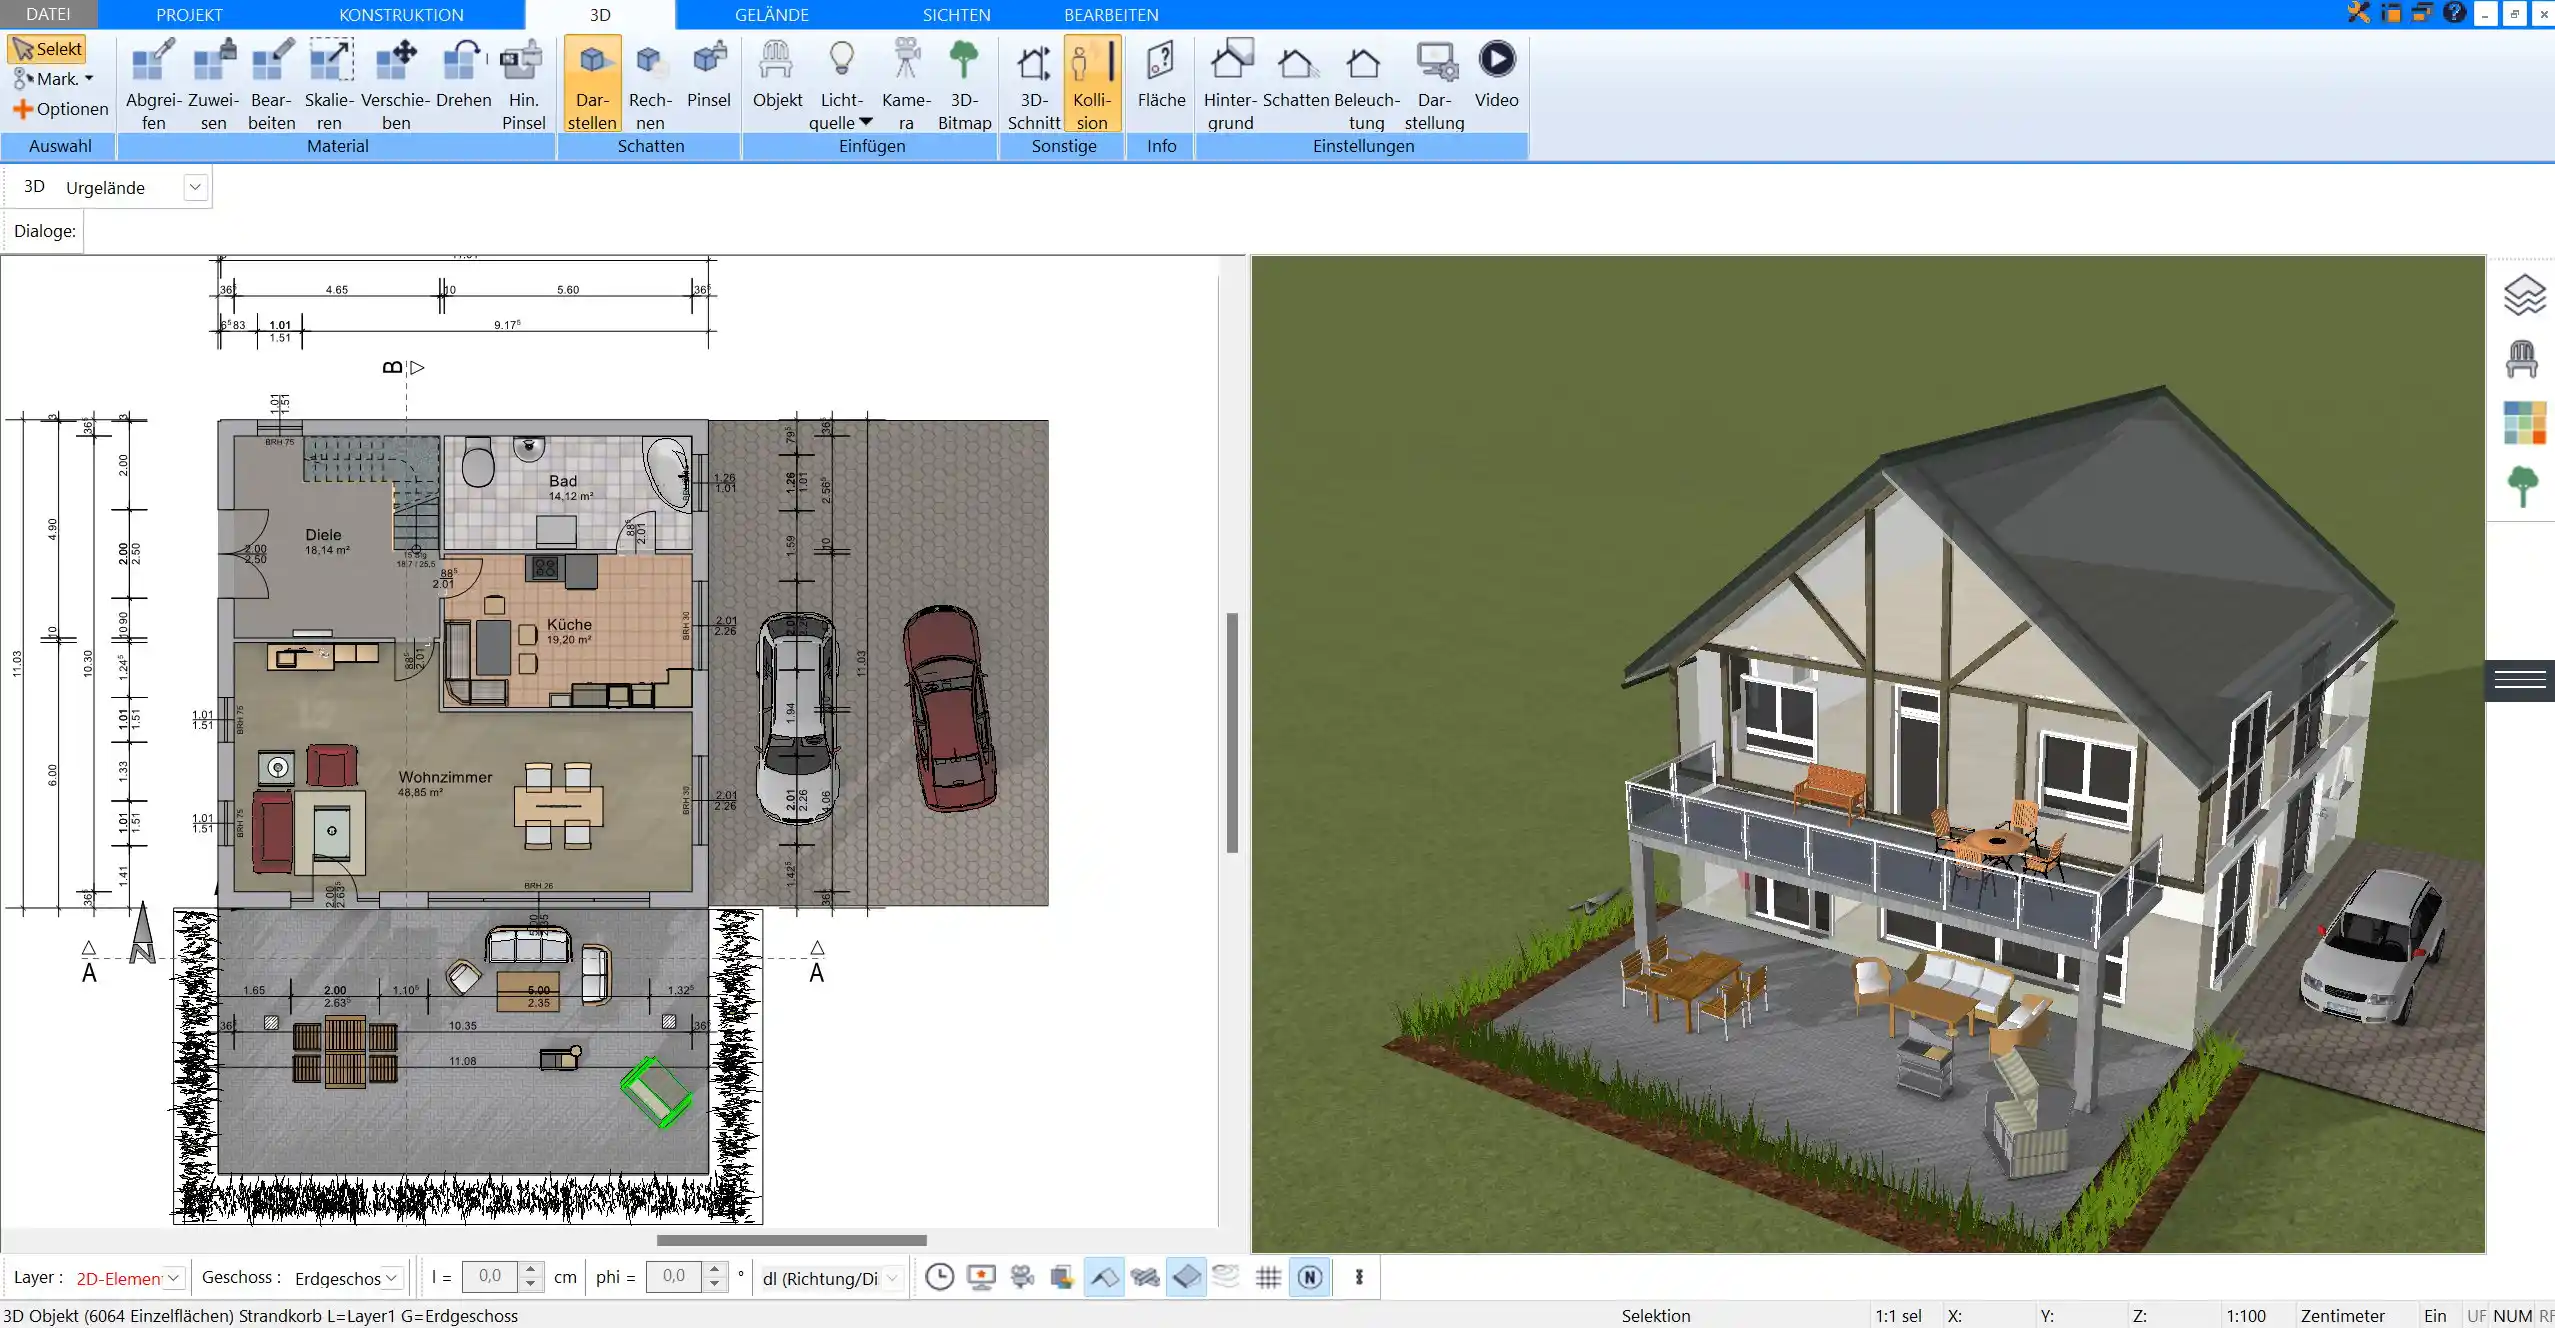The height and width of the screenshot is (1328, 2555).
Task: Toggle the Kollision mode
Action: (x=1092, y=85)
